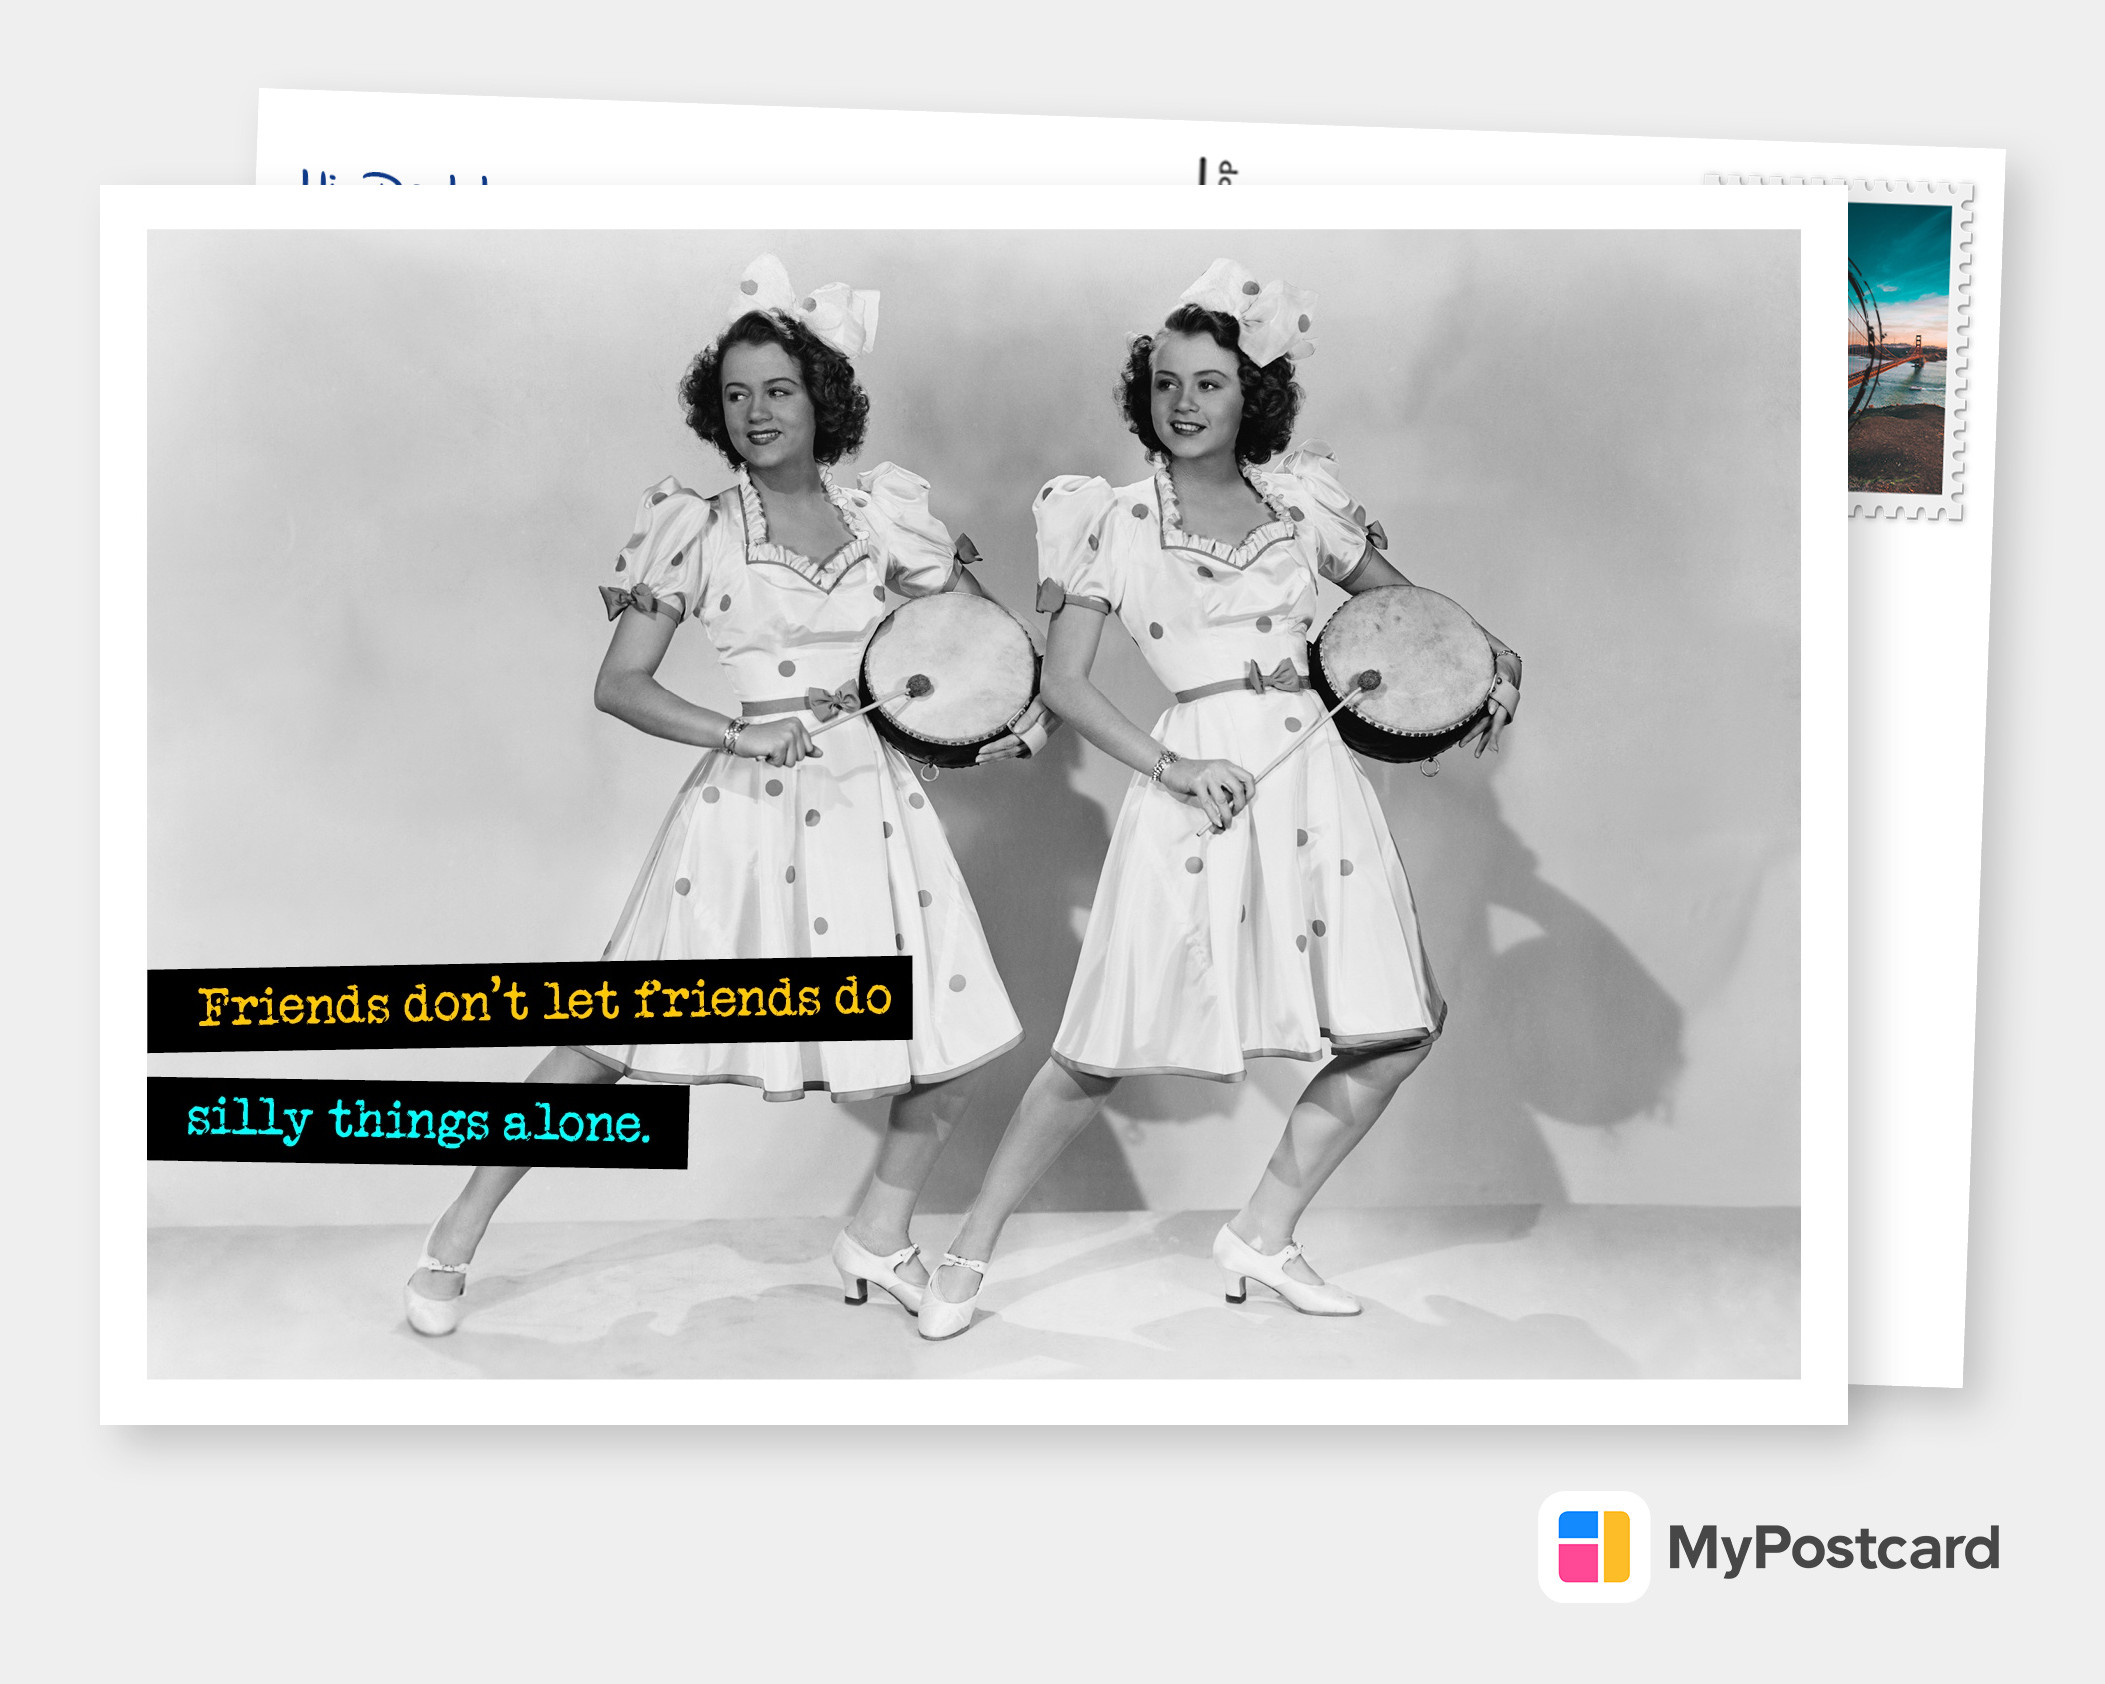Click the cyan caption "silly things alone."

point(418,1121)
